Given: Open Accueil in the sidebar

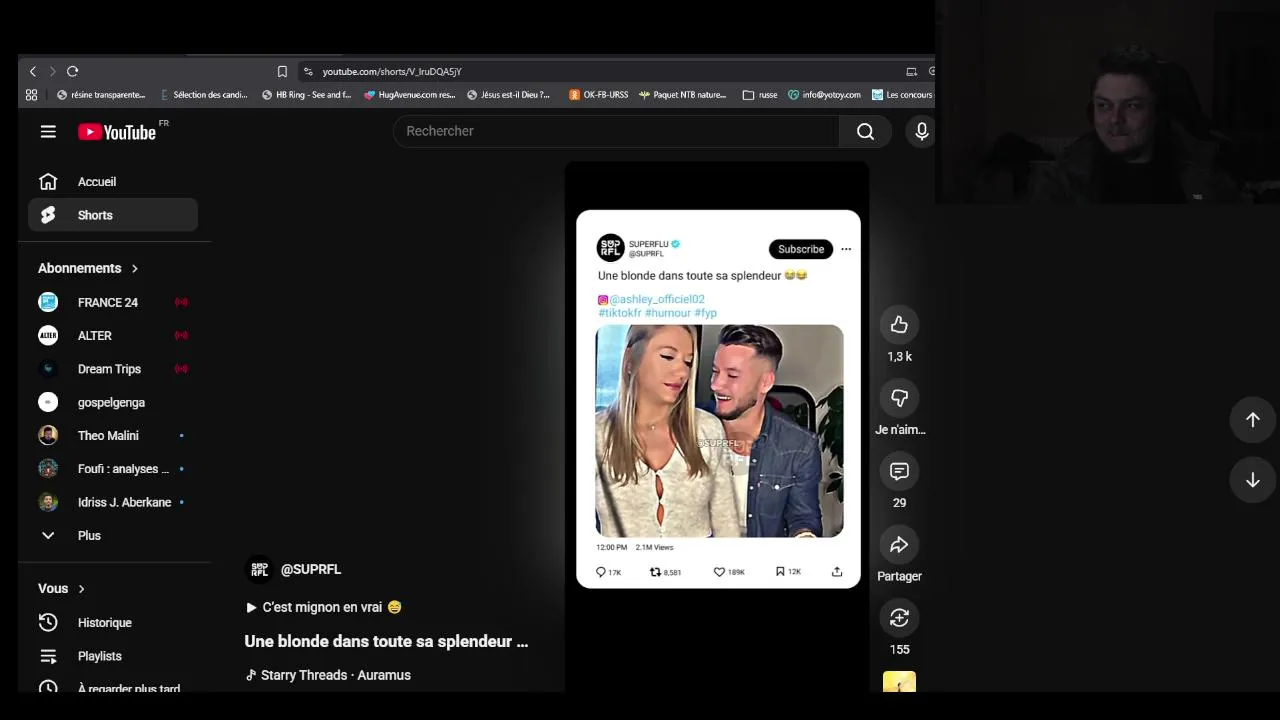Looking at the screenshot, I should (x=113, y=182).
